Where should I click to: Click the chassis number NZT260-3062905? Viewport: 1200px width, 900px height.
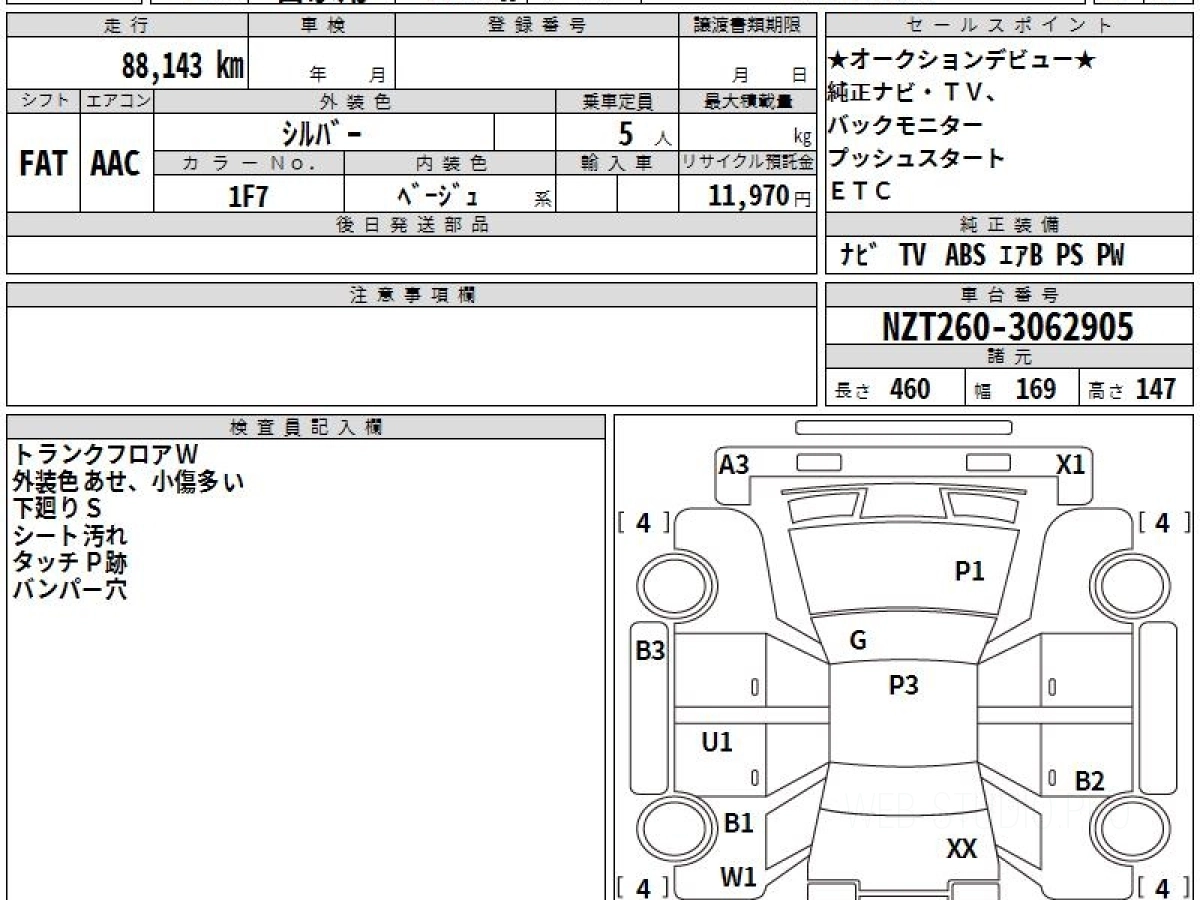coord(1008,326)
